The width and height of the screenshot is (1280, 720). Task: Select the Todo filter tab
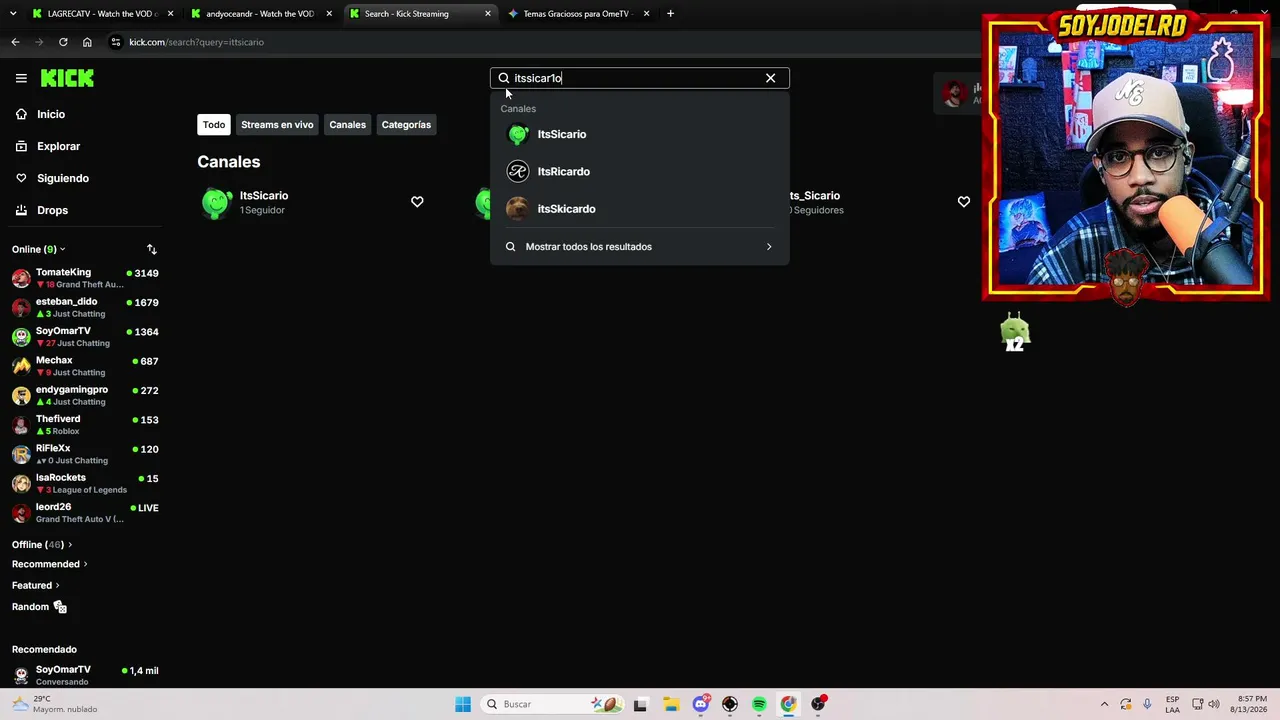tap(214, 125)
